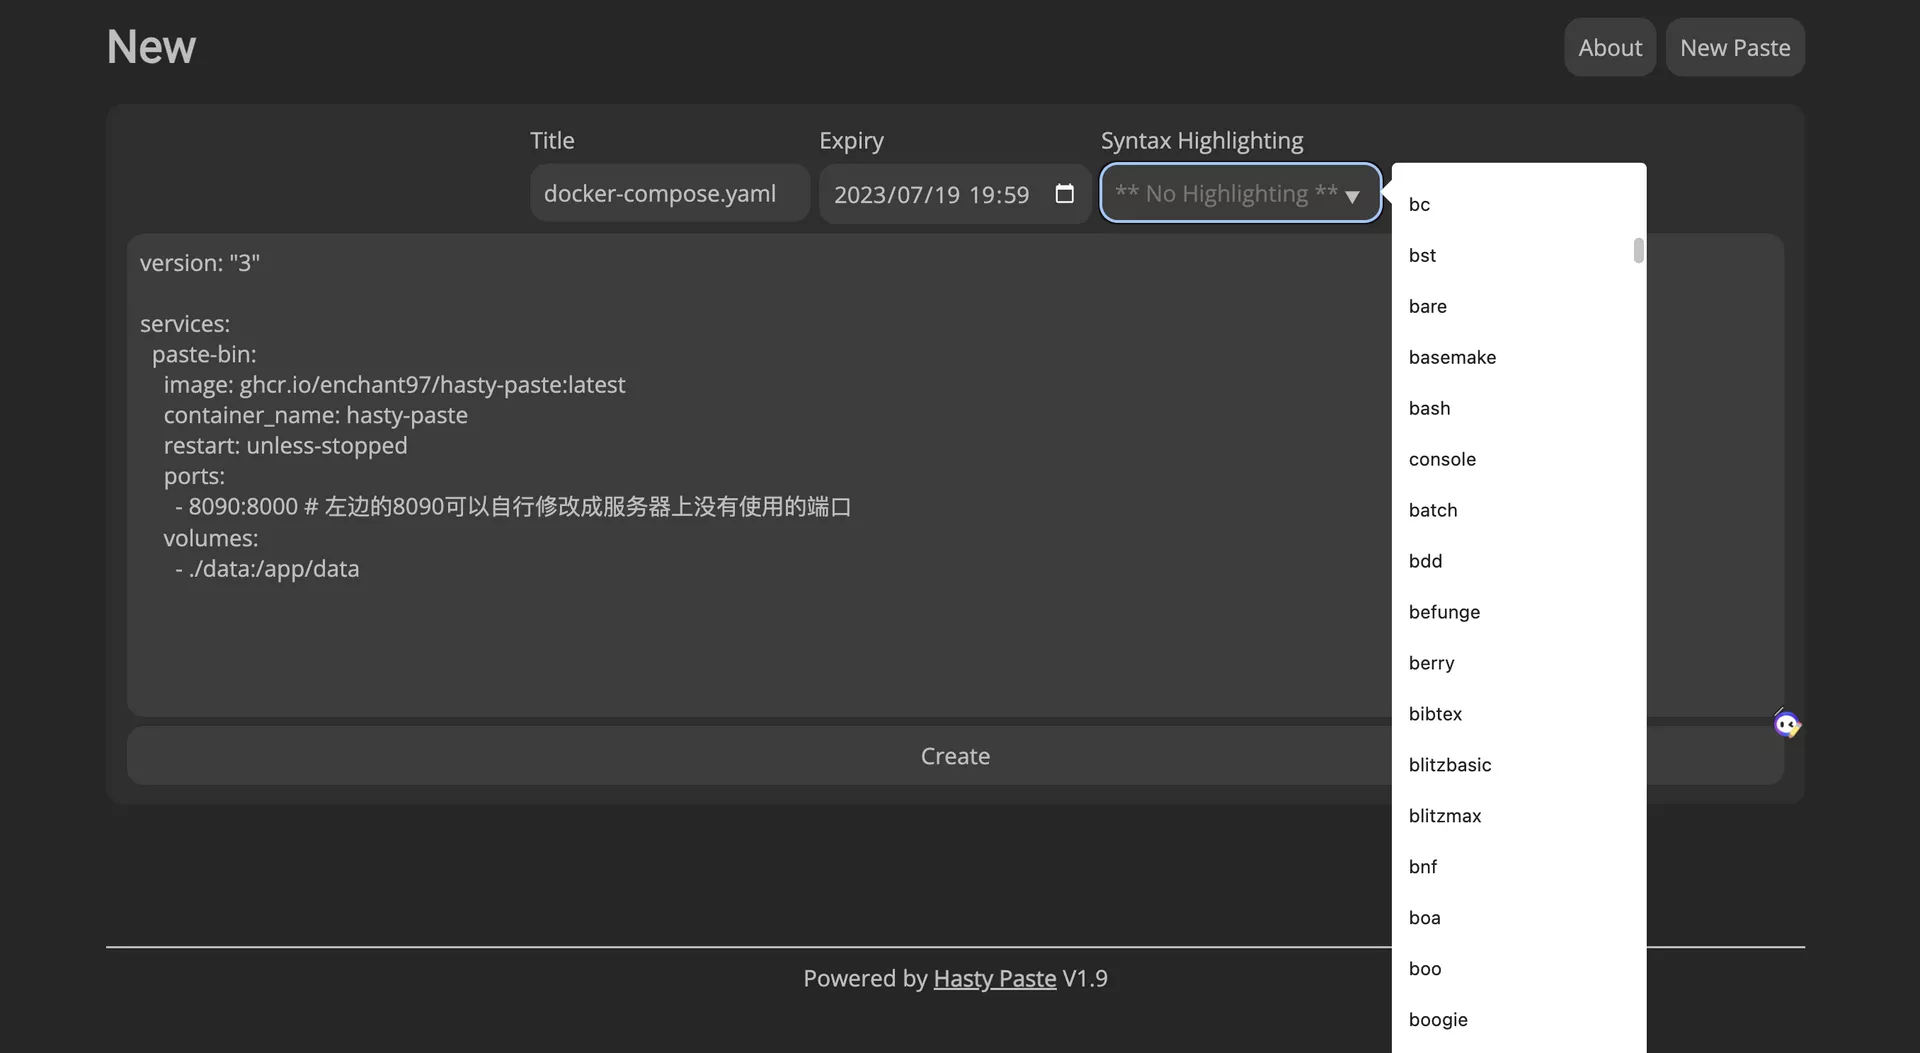Select the bc language option
This screenshot has width=1920, height=1053.
click(1419, 204)
